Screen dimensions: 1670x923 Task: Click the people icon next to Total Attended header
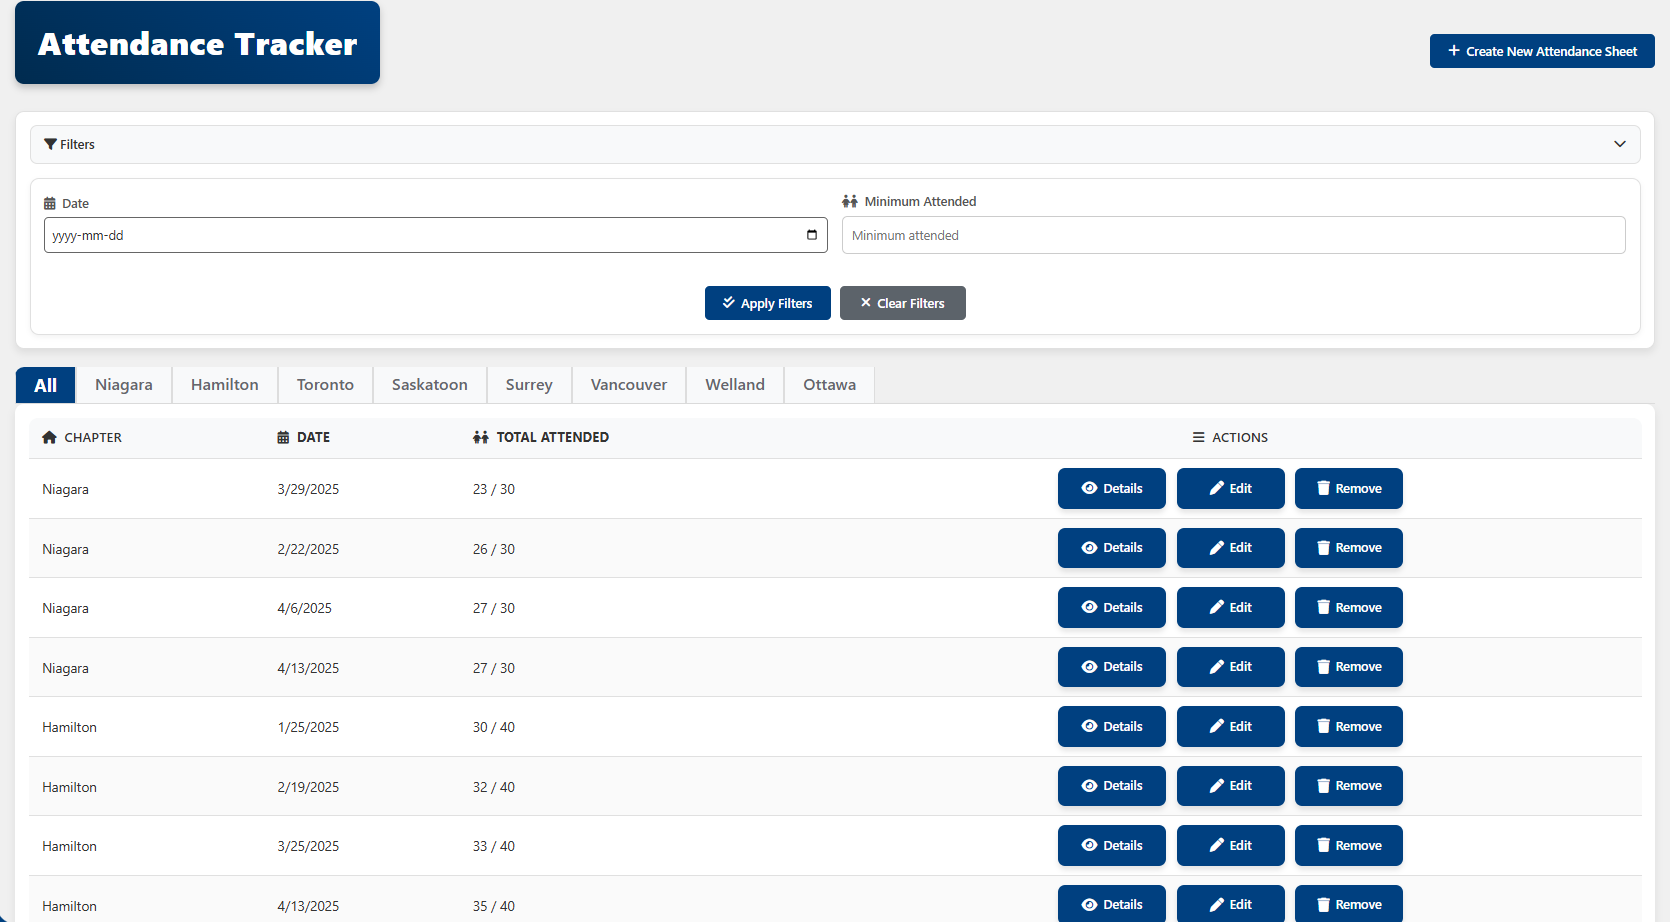point(478,436)
